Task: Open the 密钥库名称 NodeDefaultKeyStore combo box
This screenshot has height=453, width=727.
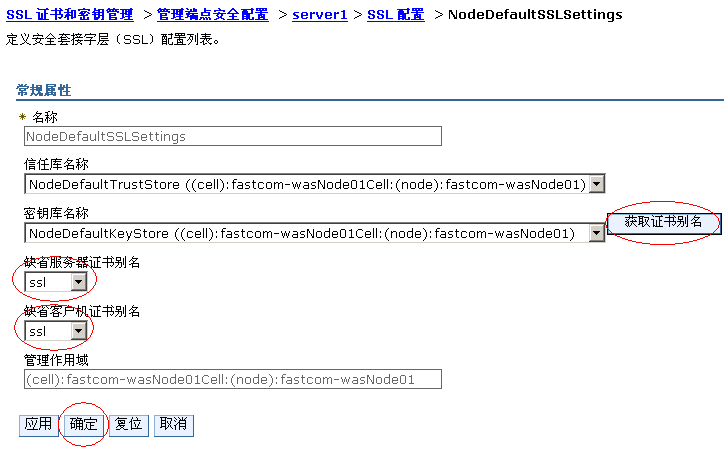Action: click(314, 233)
